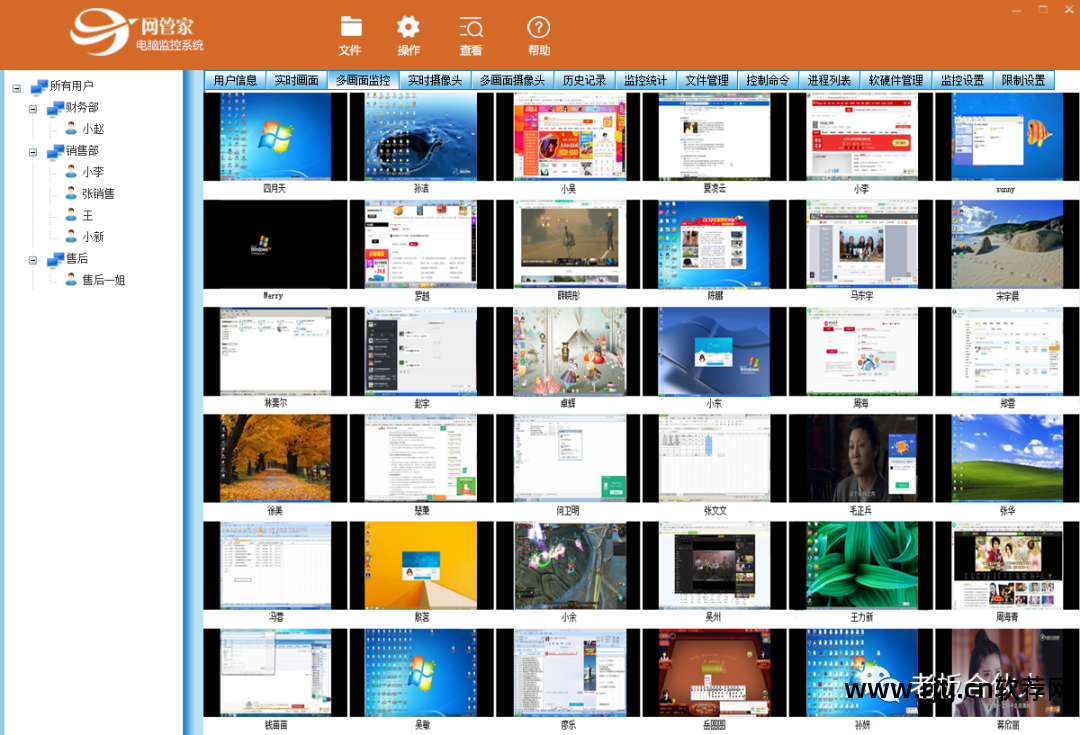Open the 文件管理 tab
The image size is (1080, 735).
coord(707,80)
